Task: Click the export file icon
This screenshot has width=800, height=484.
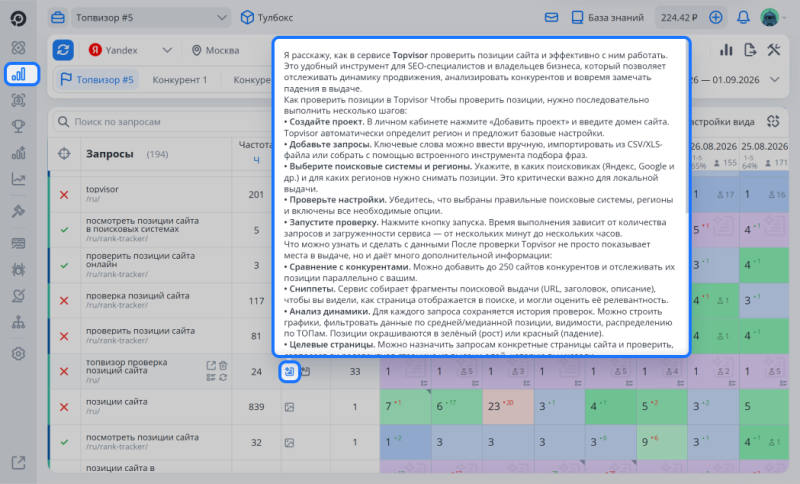Action: 749,50
